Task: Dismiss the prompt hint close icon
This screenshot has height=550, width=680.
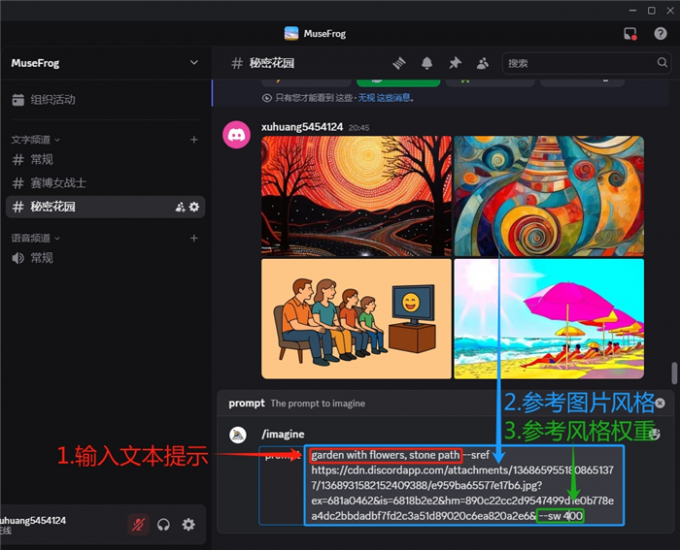Action: 660,403
